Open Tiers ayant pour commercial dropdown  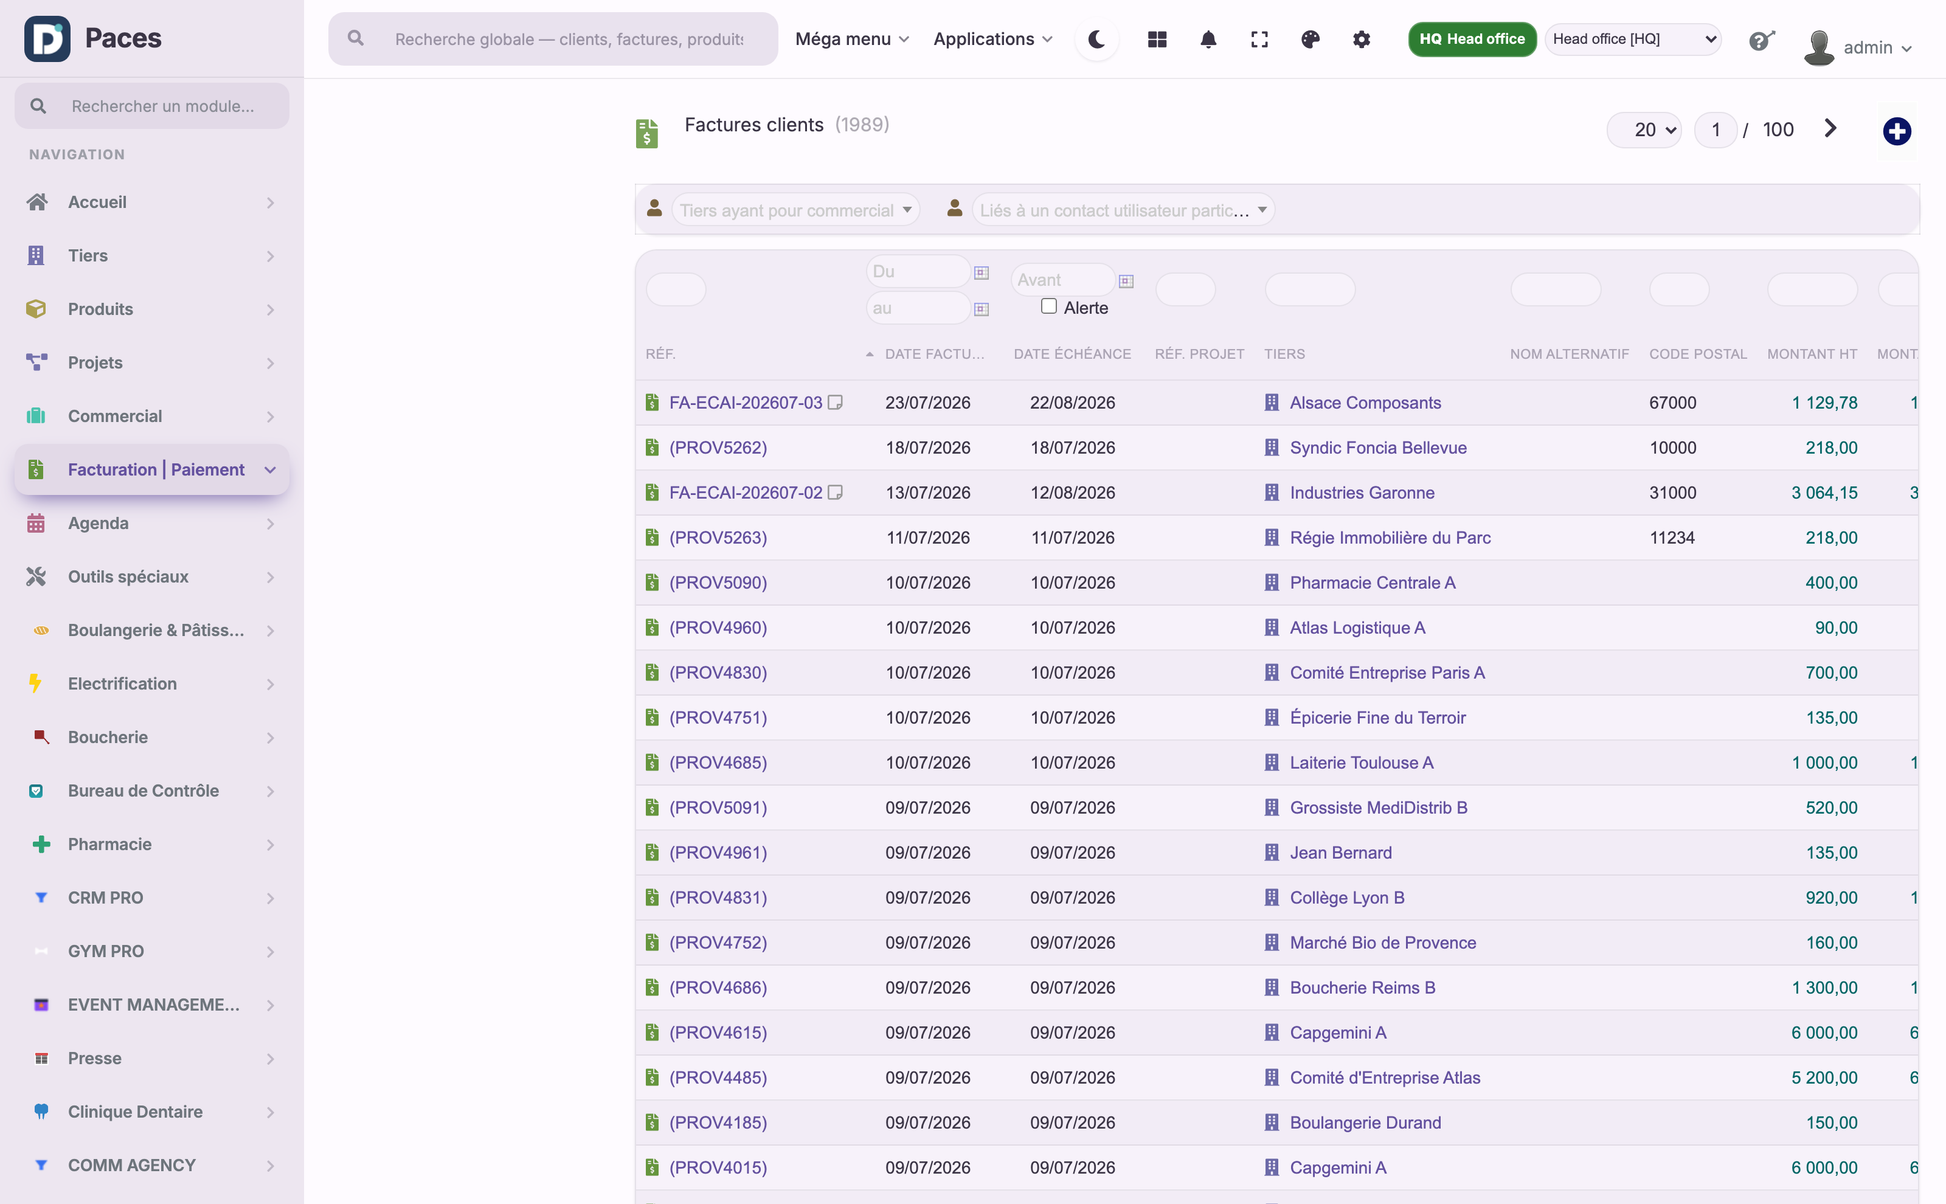point(795,210)
